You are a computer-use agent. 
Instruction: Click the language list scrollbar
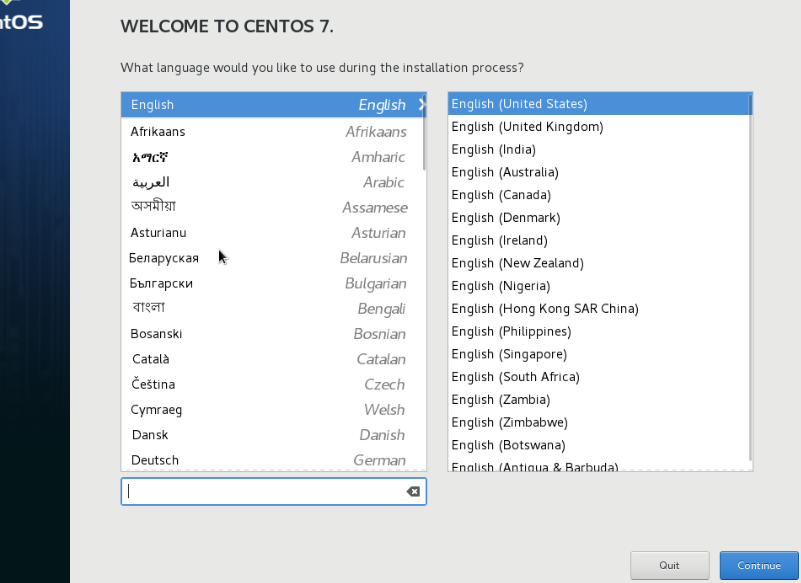(x=424, y=131)
